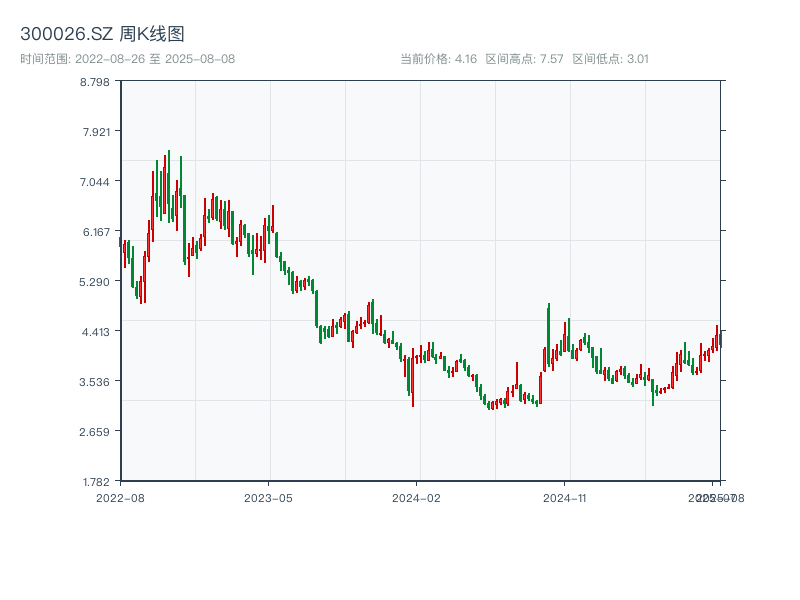Click the period low label 区间低点: 3.01
Viewport: 800px width, 600px height.
[x=610, y=59]
